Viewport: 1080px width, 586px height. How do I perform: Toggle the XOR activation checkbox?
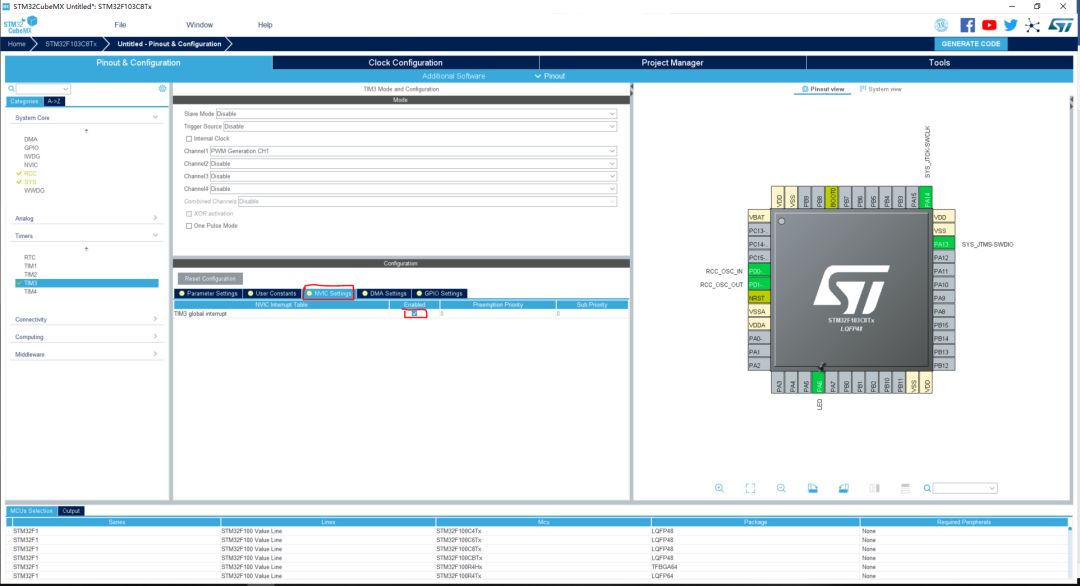[189, 213]
